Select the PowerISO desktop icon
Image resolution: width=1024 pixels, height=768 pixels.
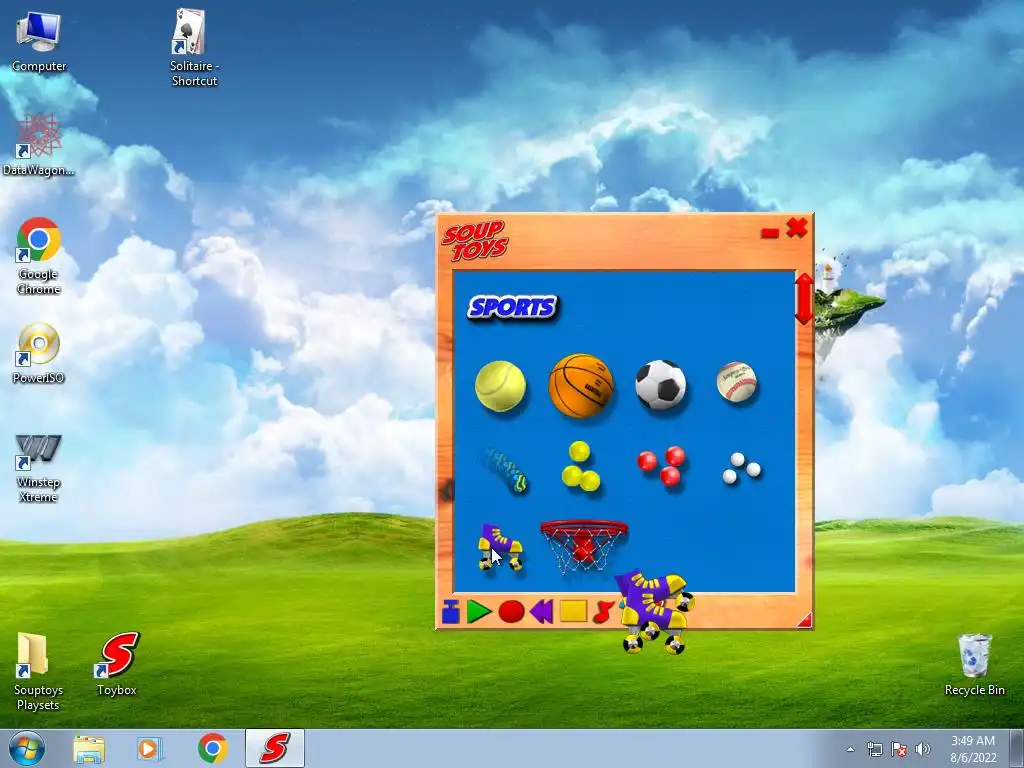click(39, 353)
